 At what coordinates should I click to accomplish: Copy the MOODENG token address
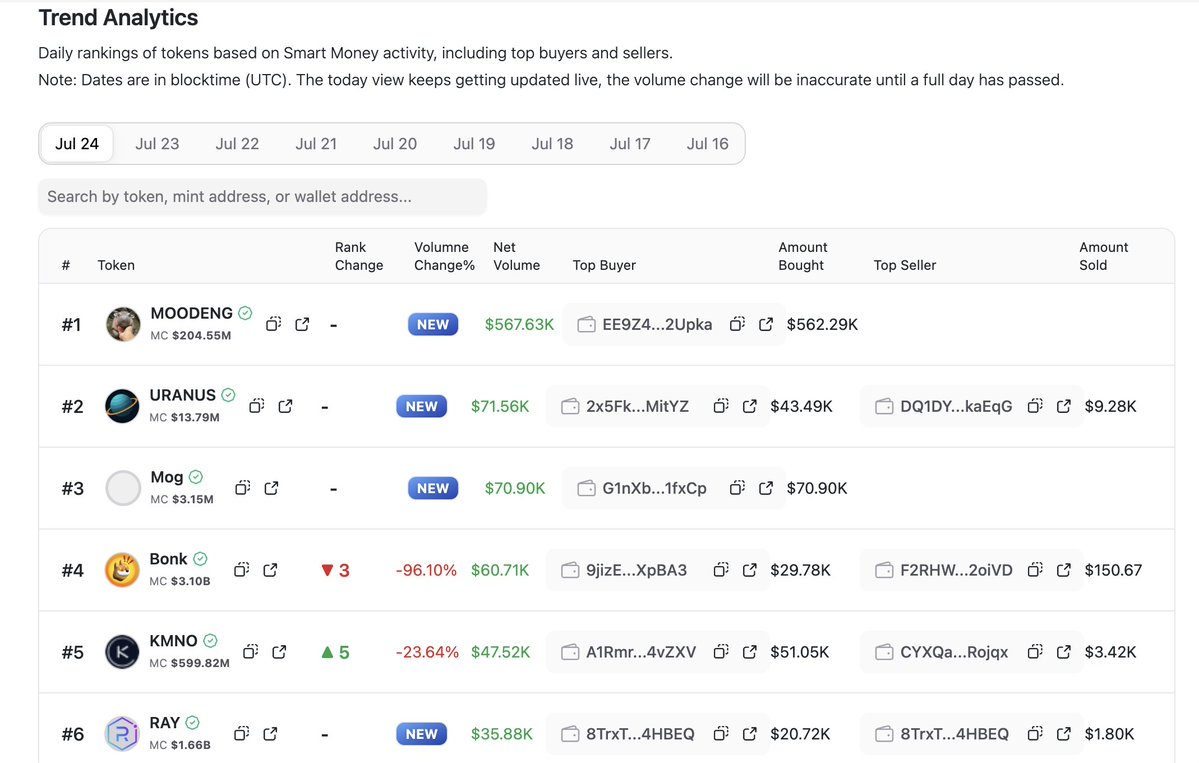[273, 324]
